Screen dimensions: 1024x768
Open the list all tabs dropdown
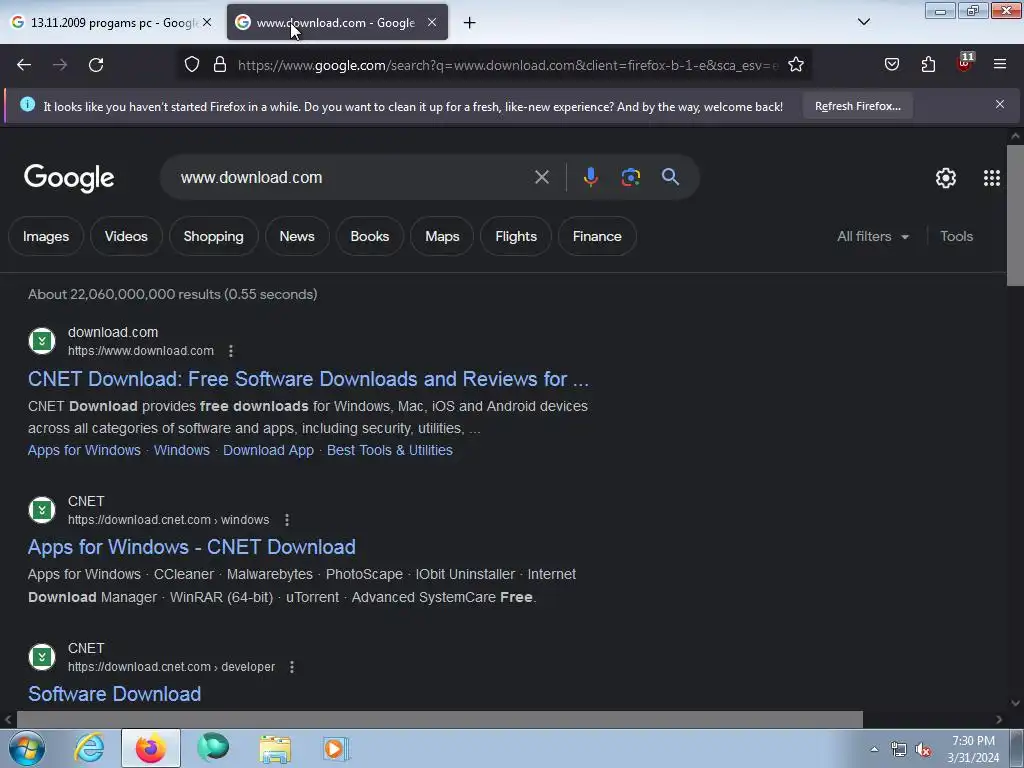coord(863,22)
